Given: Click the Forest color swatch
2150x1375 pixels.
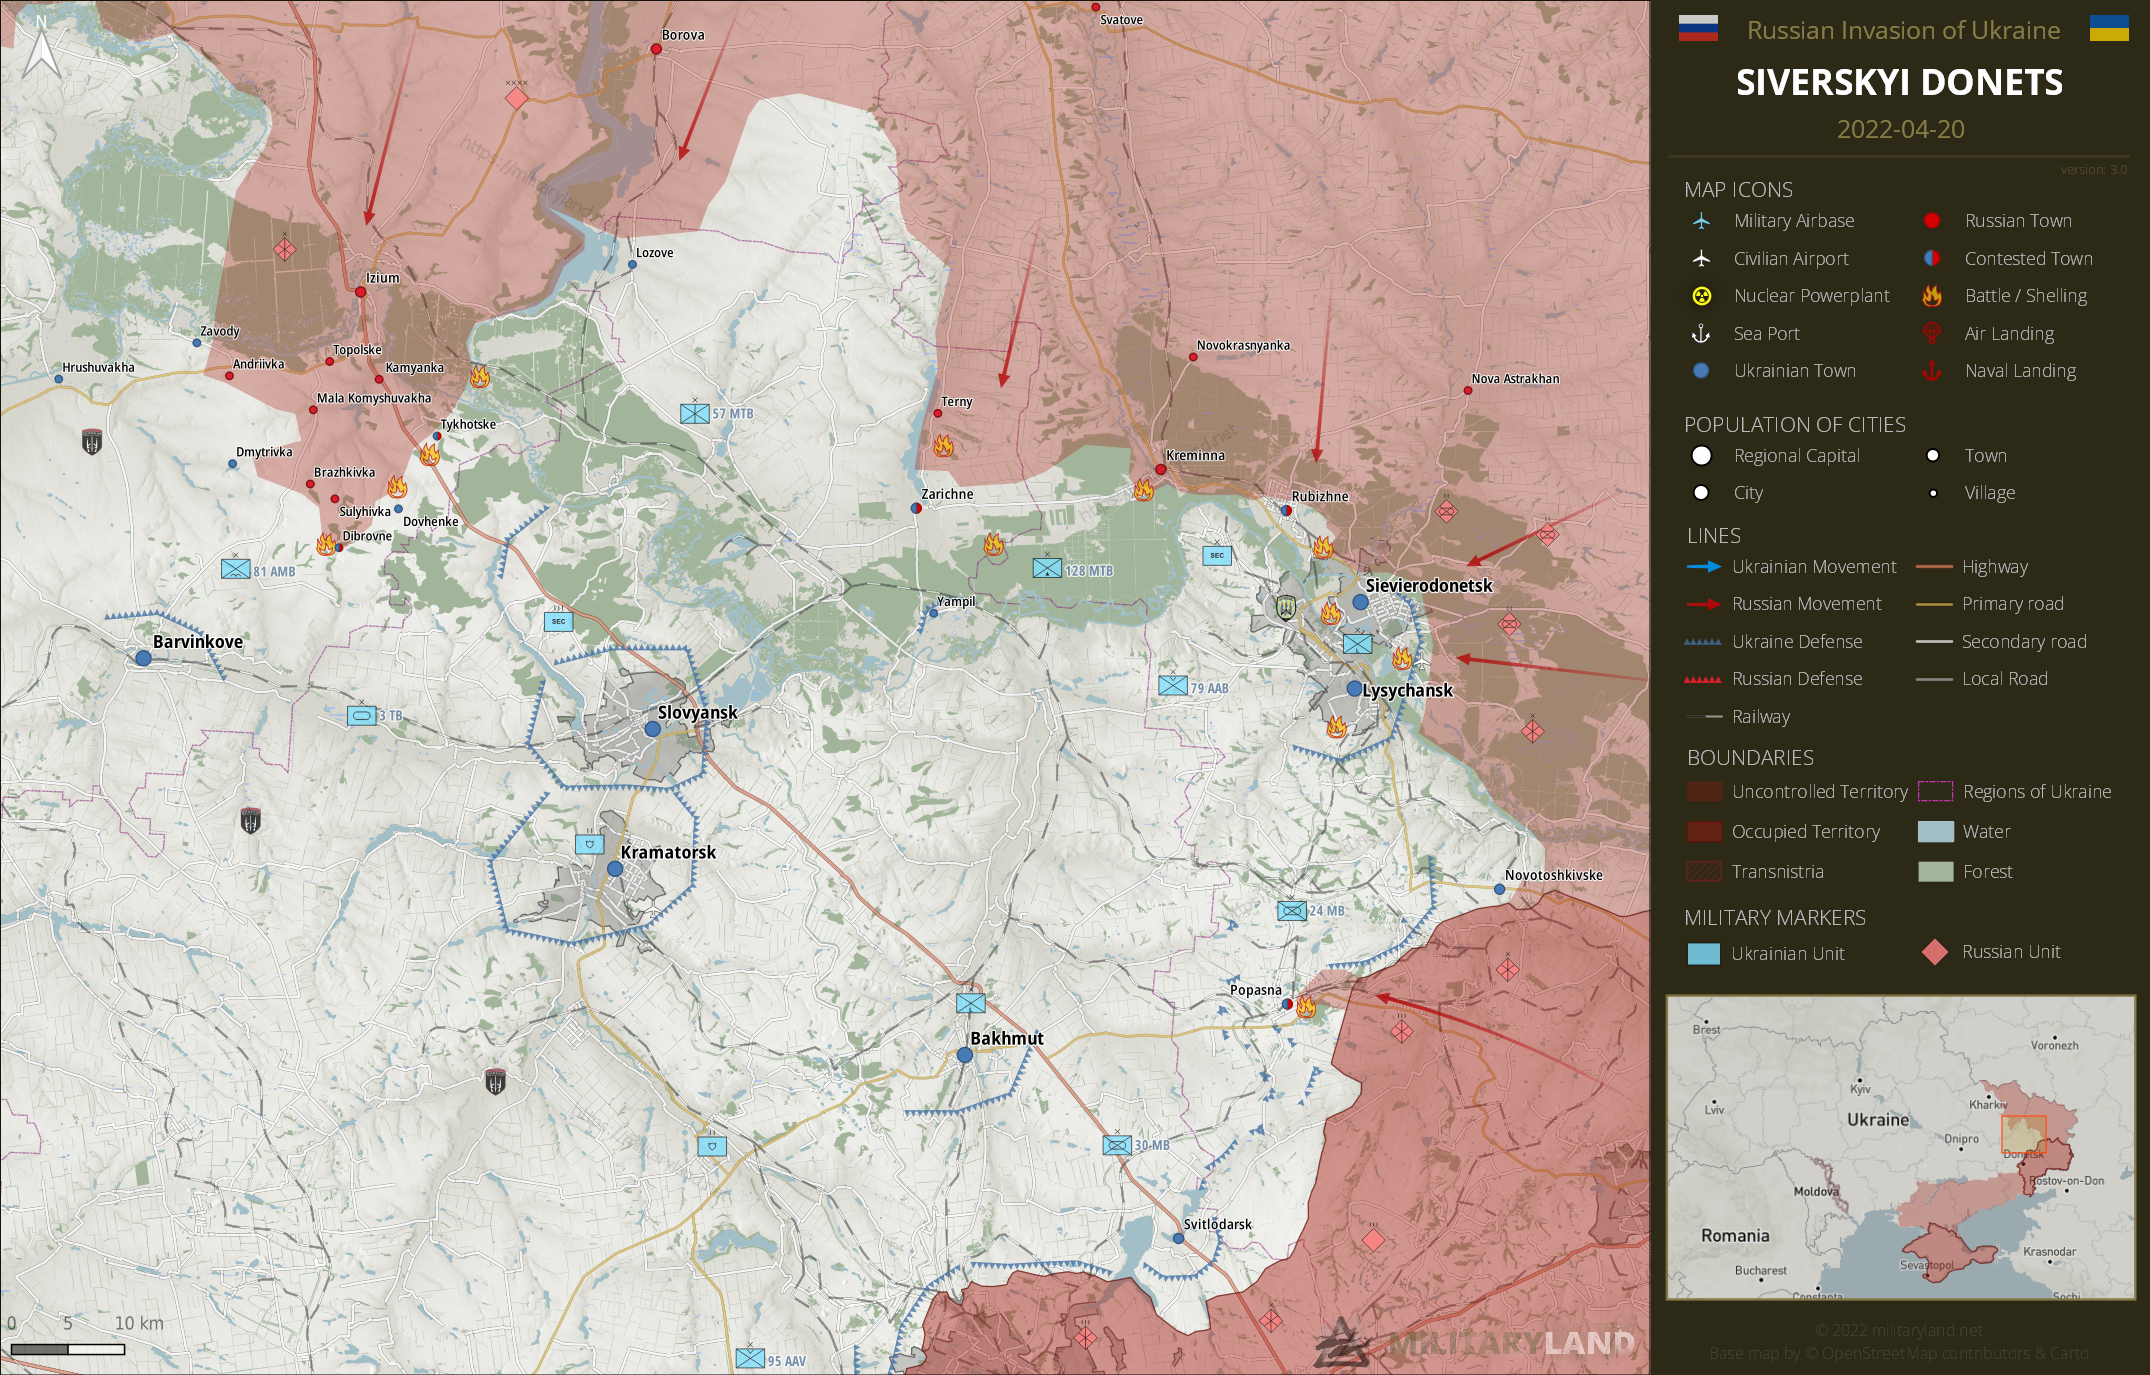Looking at the screenshot, I should click(x=1936, y=872).
